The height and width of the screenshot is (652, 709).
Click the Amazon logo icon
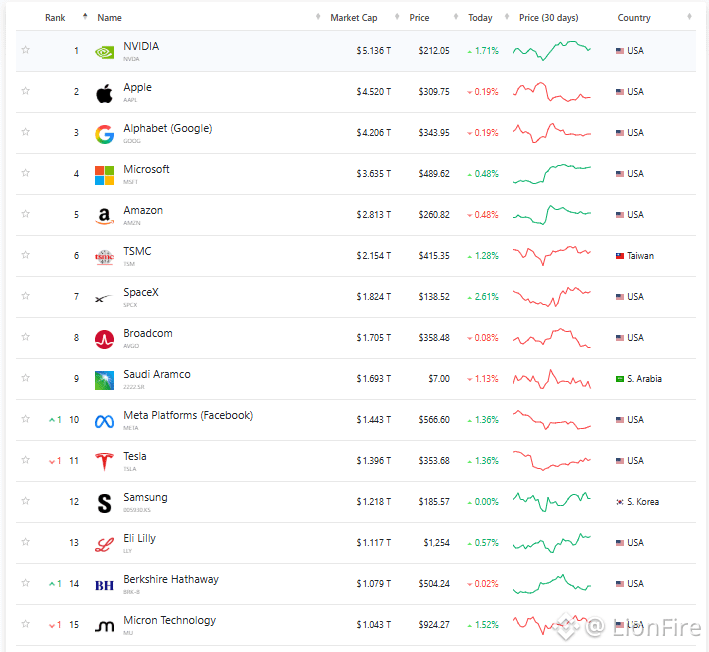[104, 216]
